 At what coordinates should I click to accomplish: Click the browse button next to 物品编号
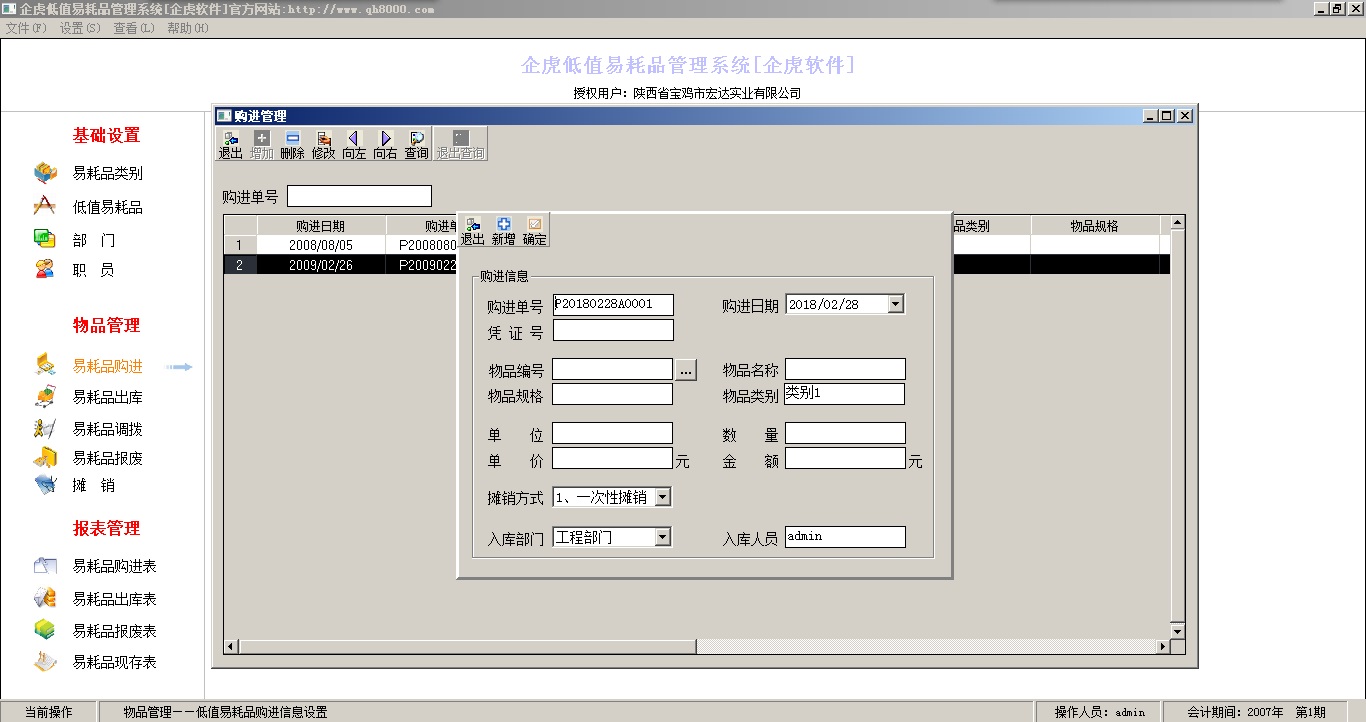click(685, 370)
